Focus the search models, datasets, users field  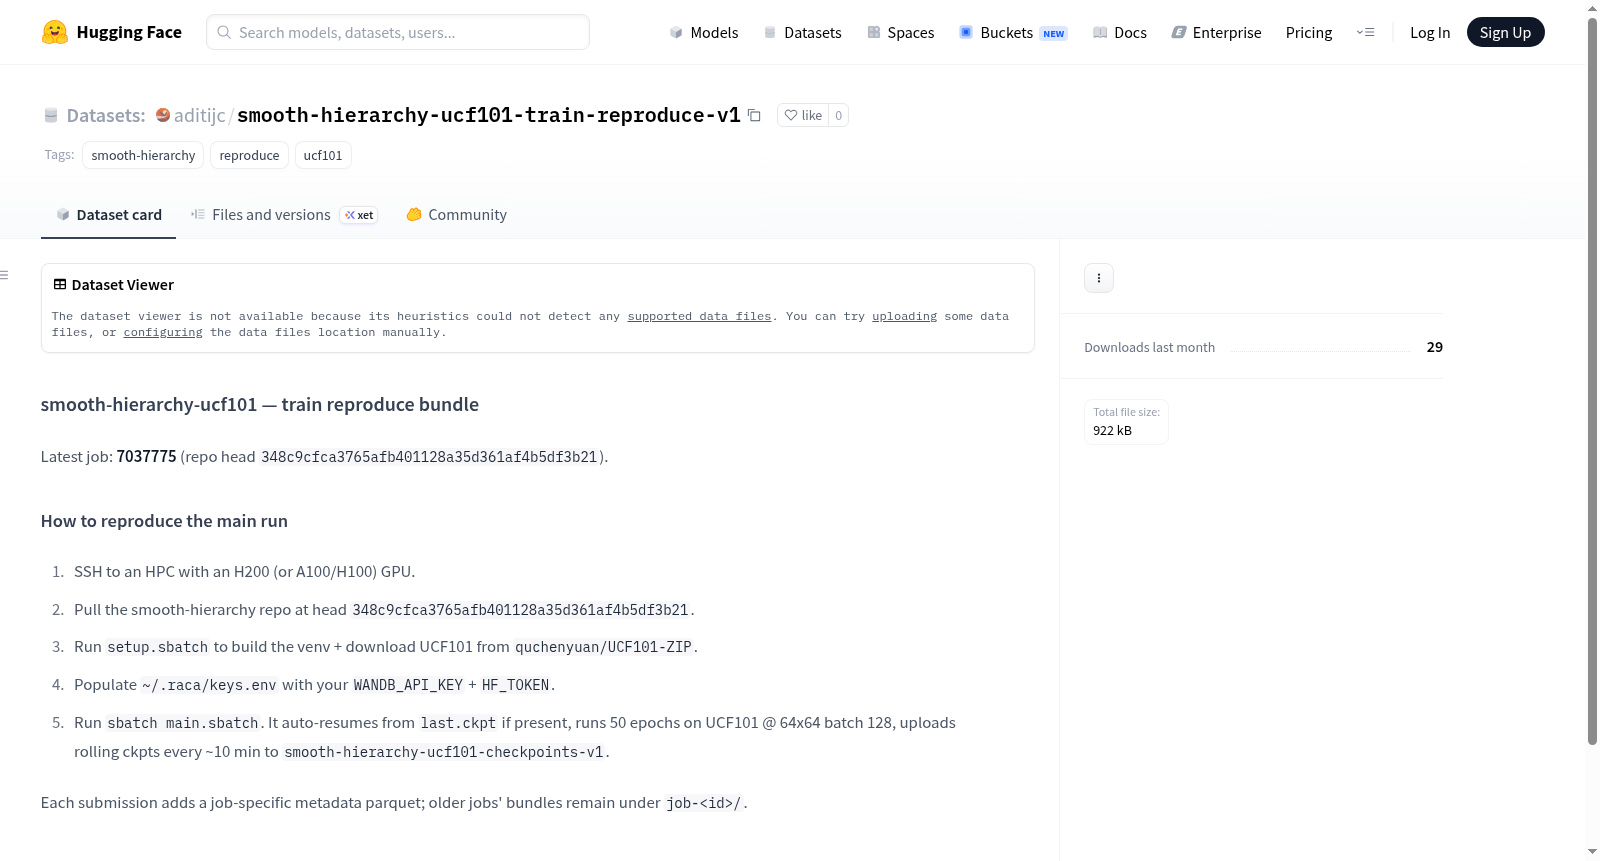click(398, 33)
